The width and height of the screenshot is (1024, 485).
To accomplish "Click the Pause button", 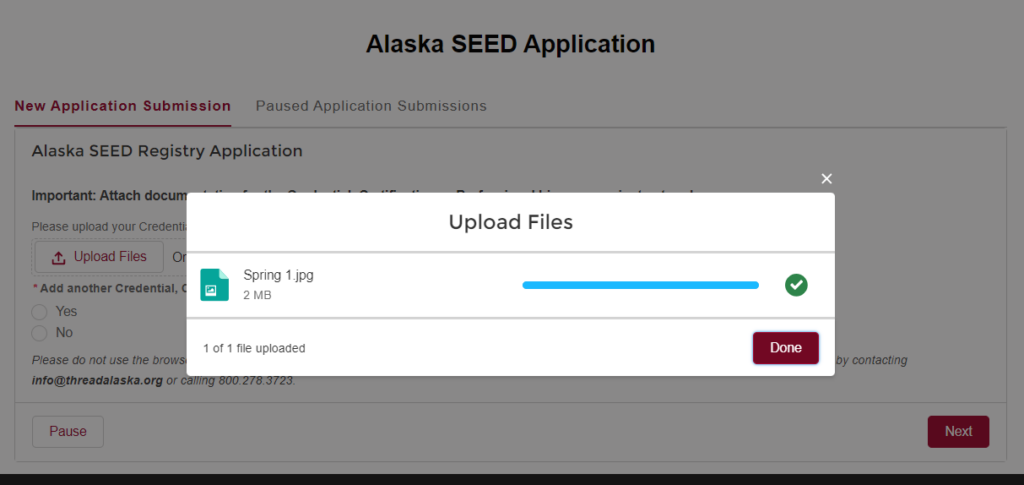I will tap(68, 431).
